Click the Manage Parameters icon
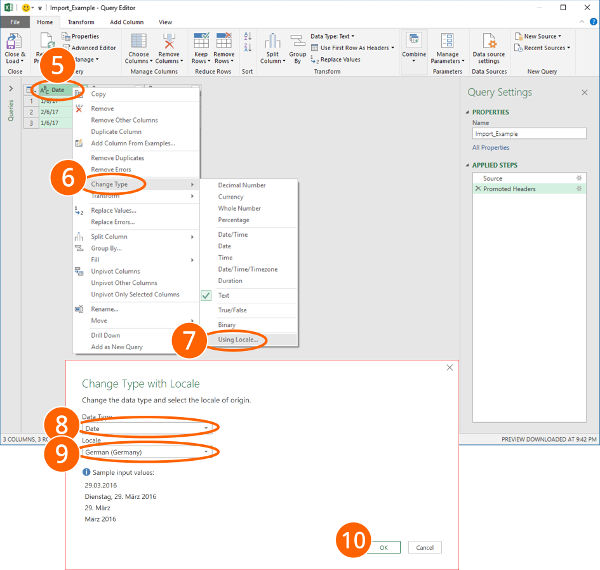The image size is (600, 570). [x=447, y=41]
